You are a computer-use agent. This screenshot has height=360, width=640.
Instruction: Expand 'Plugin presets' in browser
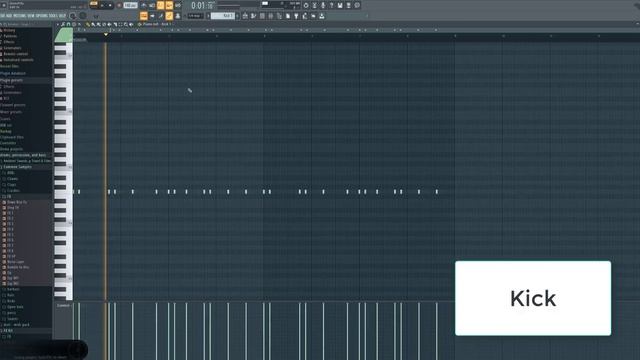click(x=11, y=80)
